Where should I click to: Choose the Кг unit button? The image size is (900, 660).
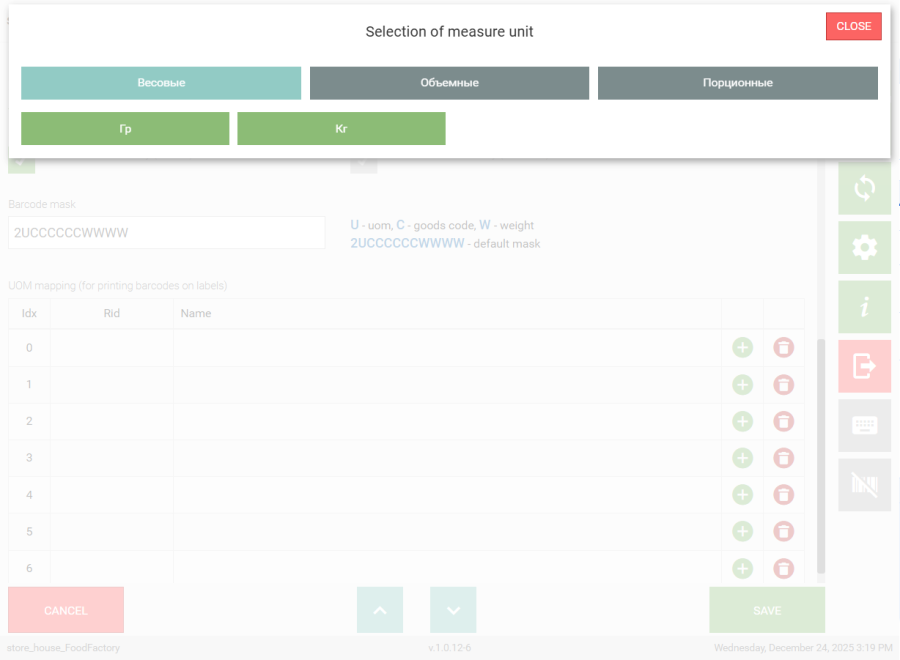click(341, 129)
